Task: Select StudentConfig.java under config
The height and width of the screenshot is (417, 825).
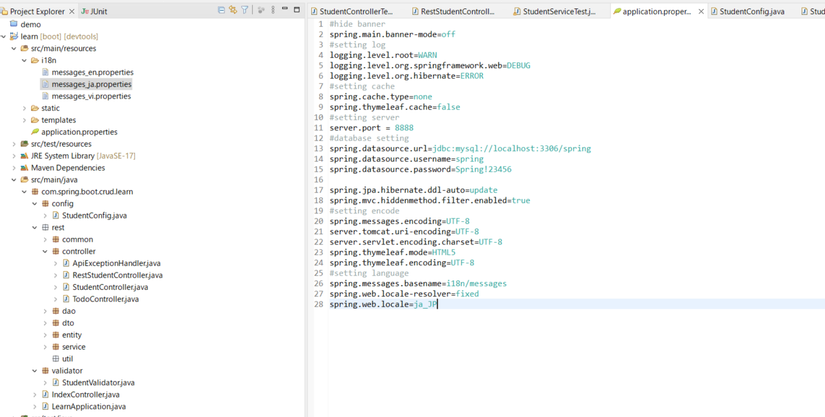Action: [94, 216]
